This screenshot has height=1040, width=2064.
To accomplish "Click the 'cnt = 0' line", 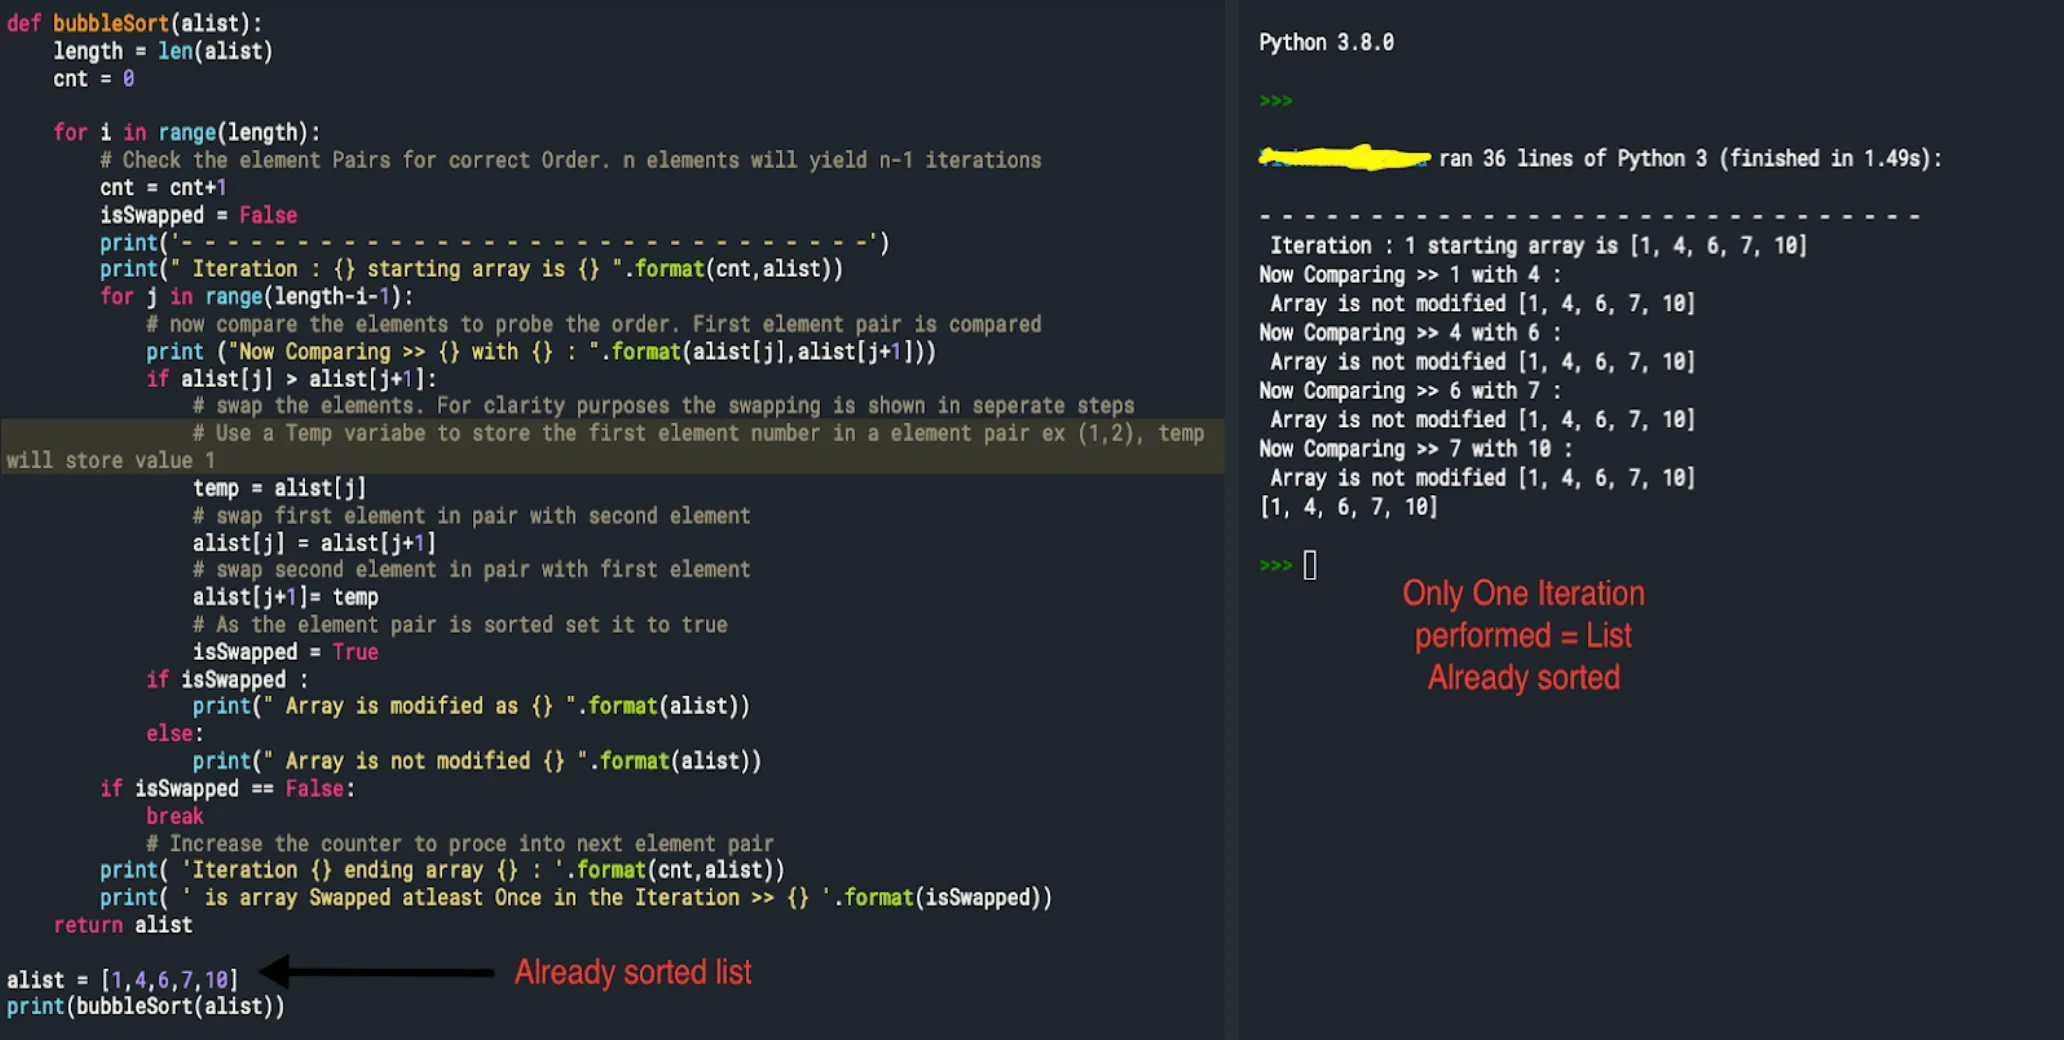I will point(93,79).
